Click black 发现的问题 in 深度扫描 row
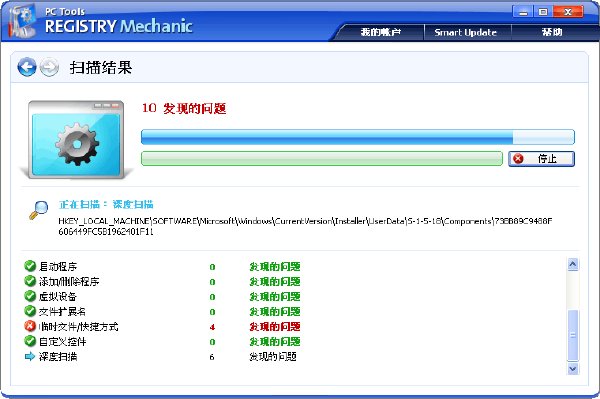Image resolution: width=600 pixels, height=399 pixels. [273, 357]
